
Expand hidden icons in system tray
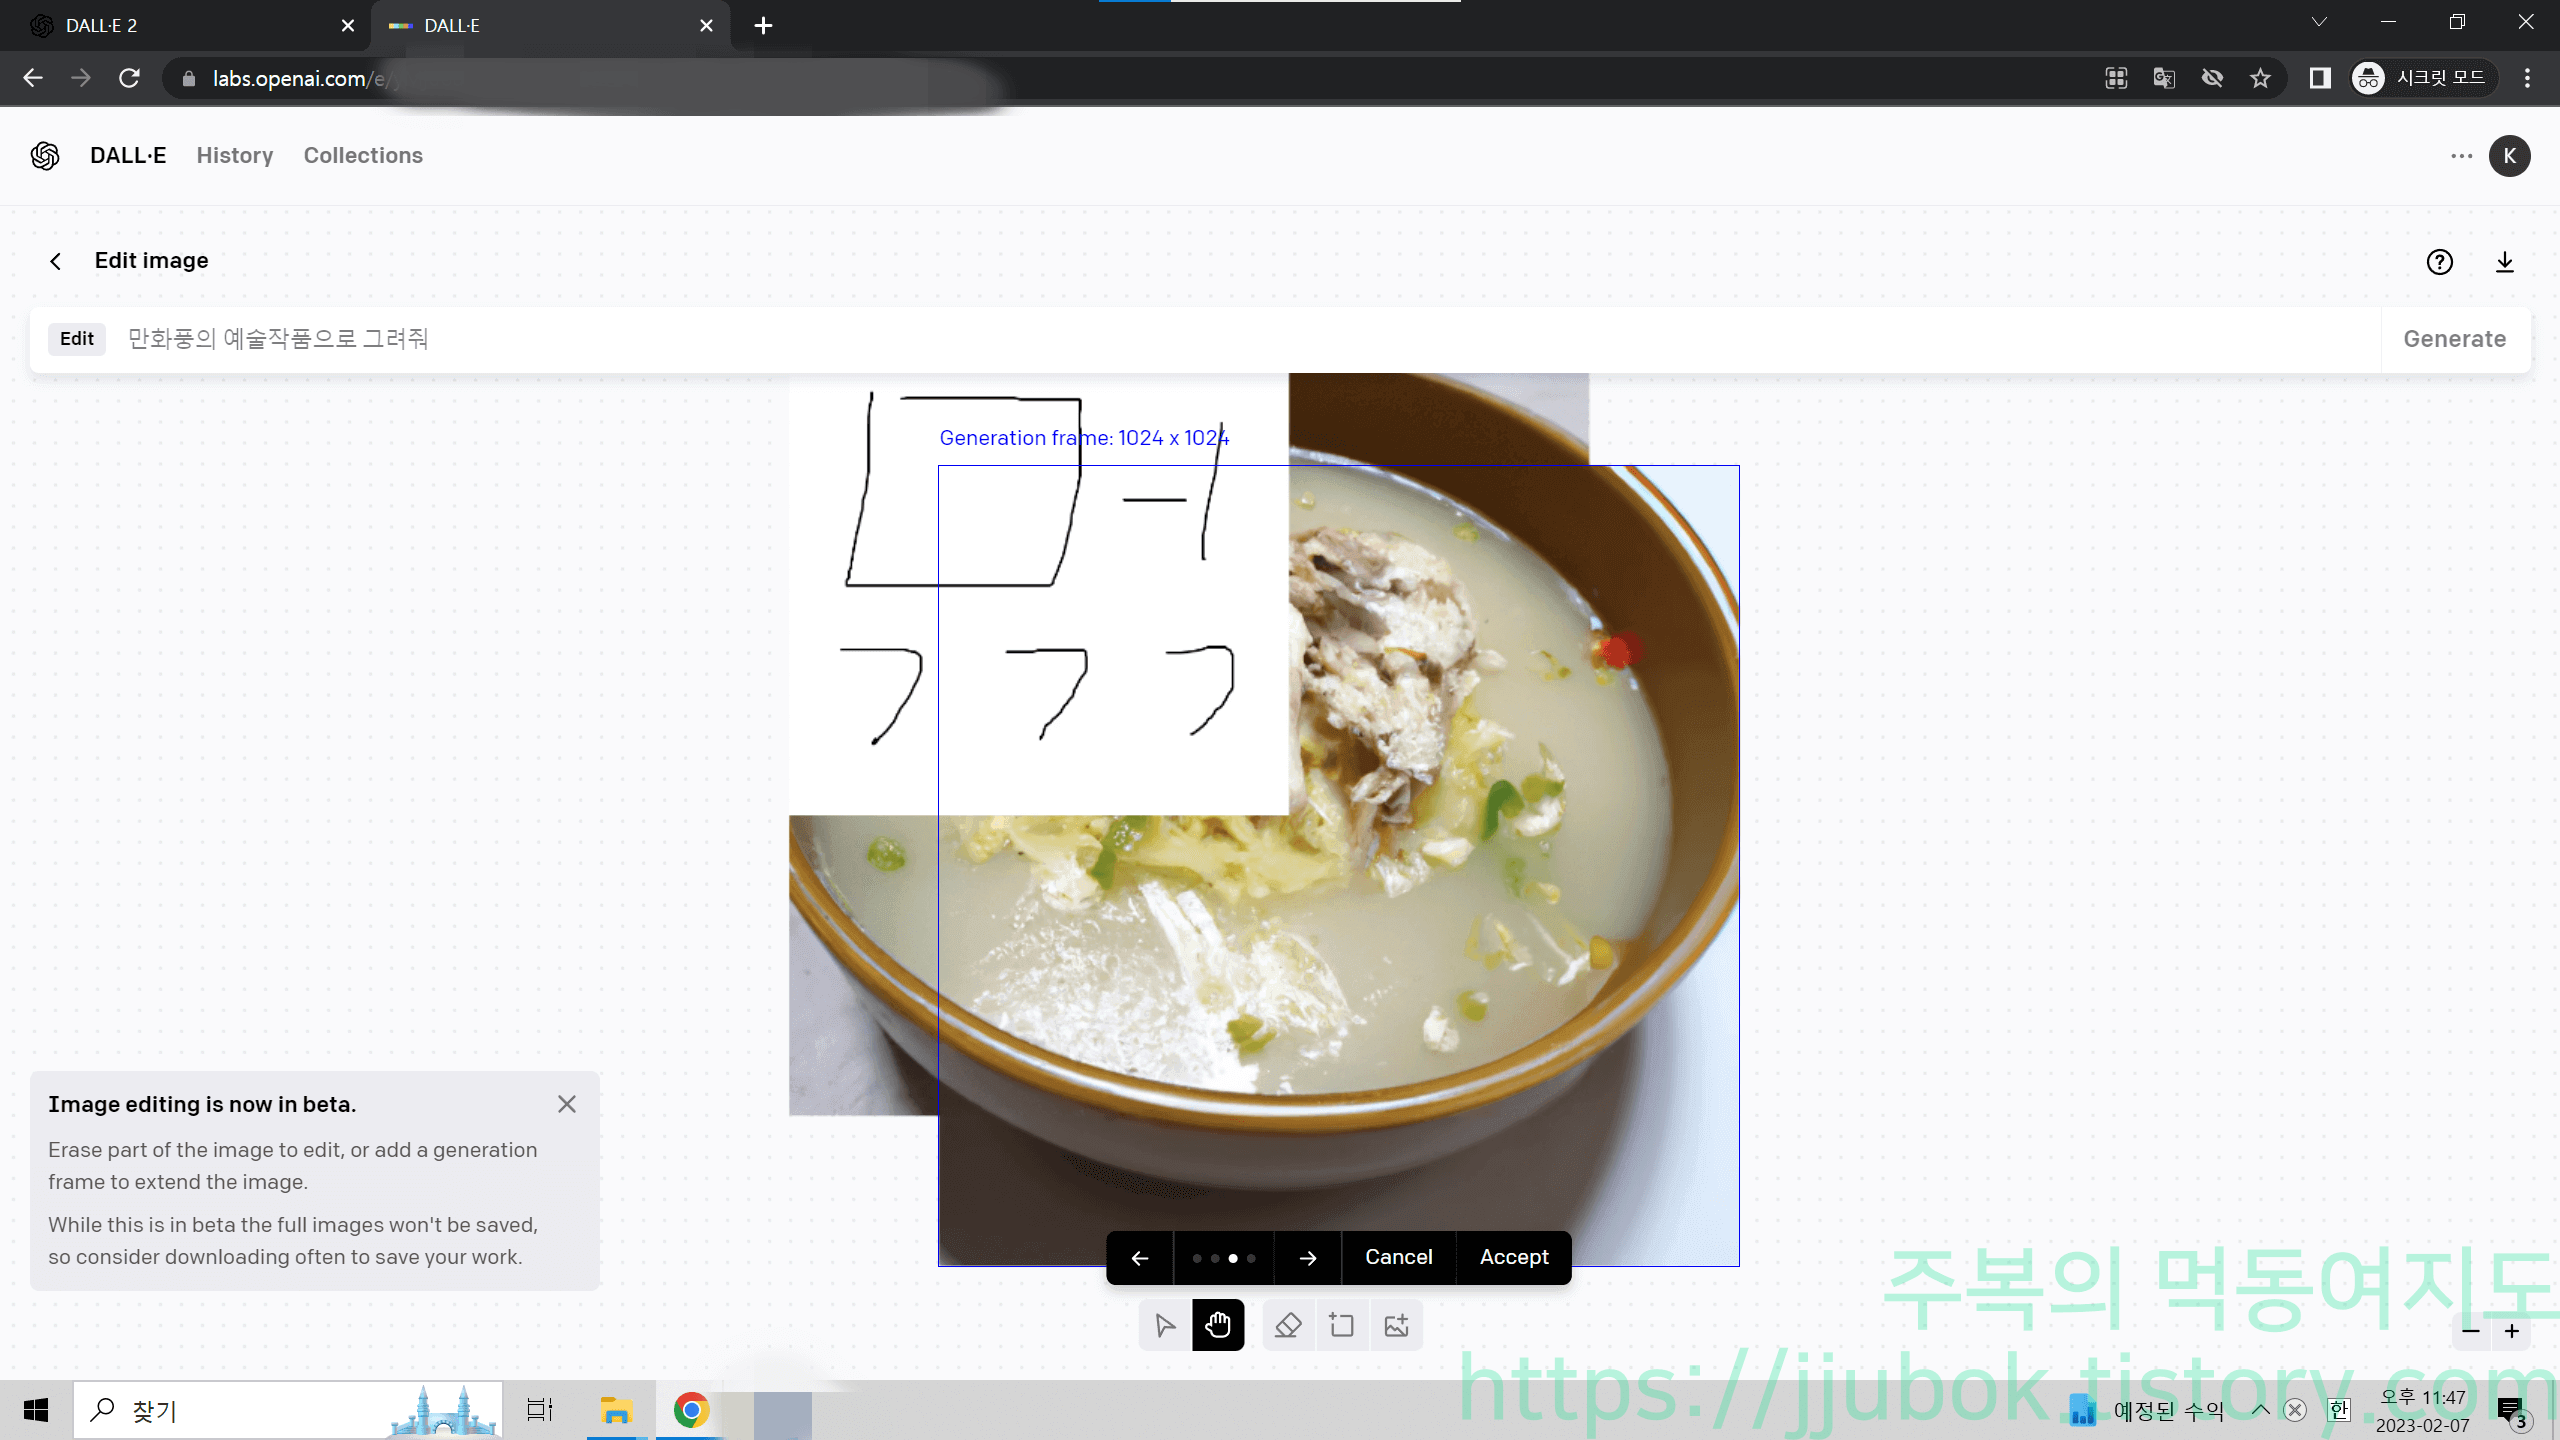2260,1409
